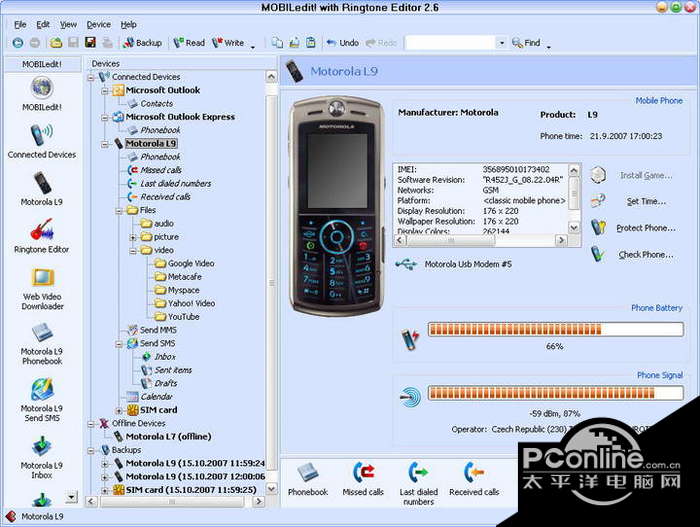Click the MOBILedit! panel header button
Screen dimensions: 700x527
[x=42, y=64]
